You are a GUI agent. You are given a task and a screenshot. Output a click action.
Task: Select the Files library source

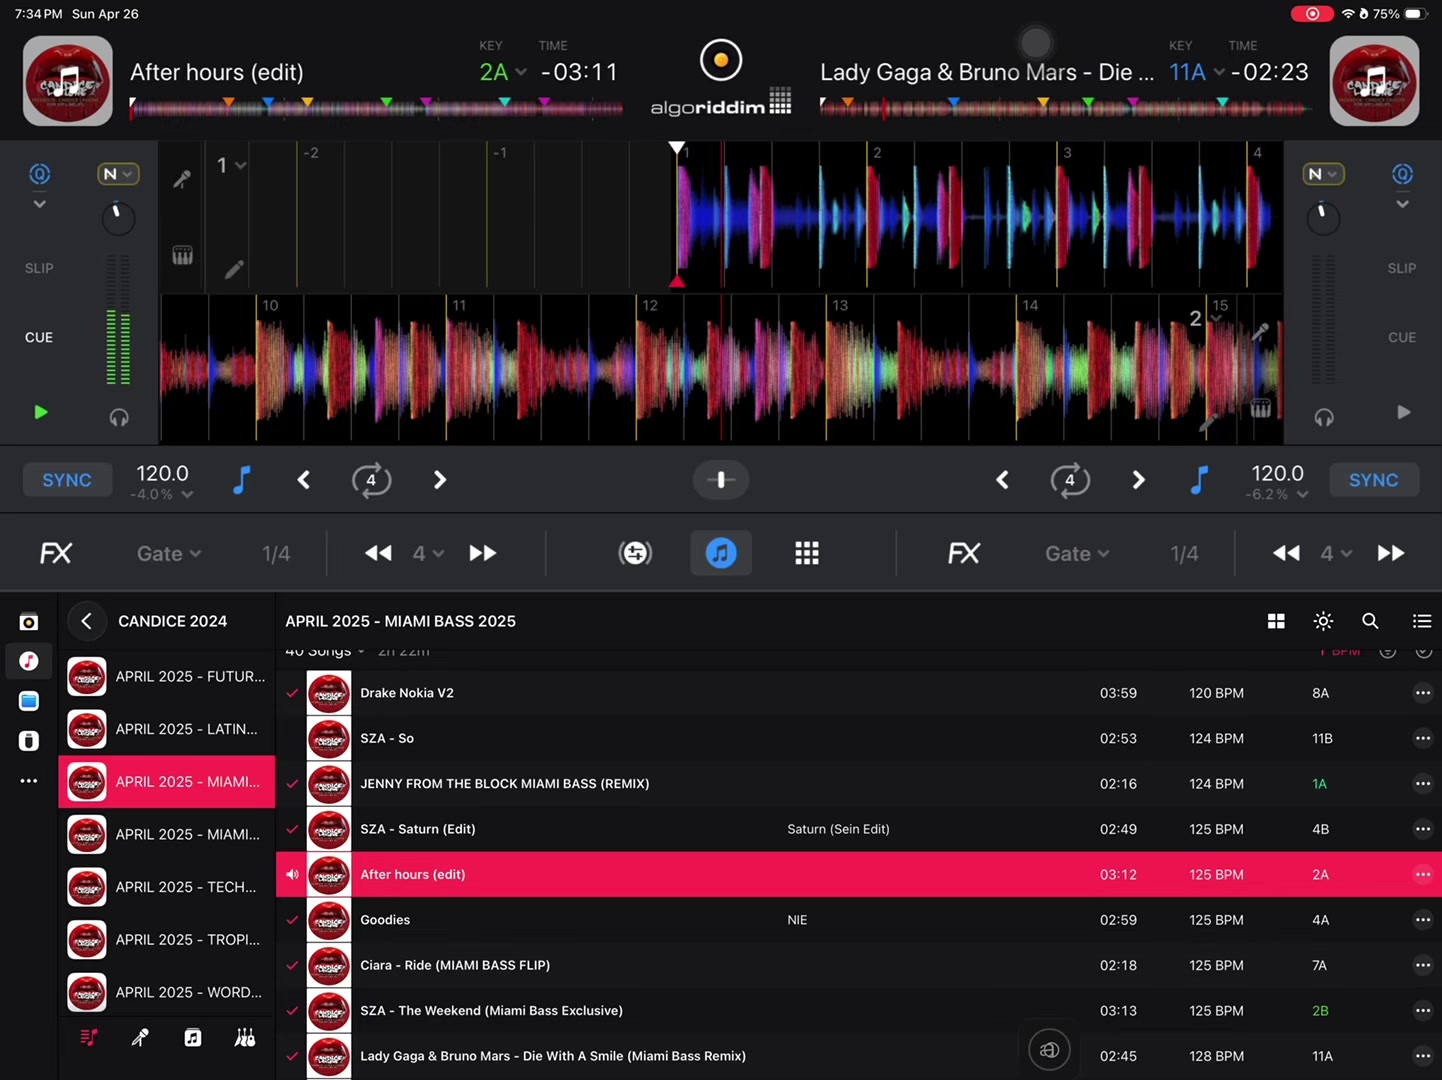[x=28, y=701]
